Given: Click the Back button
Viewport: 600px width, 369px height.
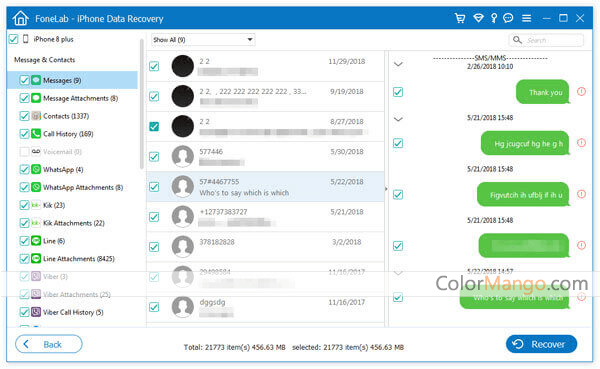Looking at the screenshot, I should click(x=49, y=344).
